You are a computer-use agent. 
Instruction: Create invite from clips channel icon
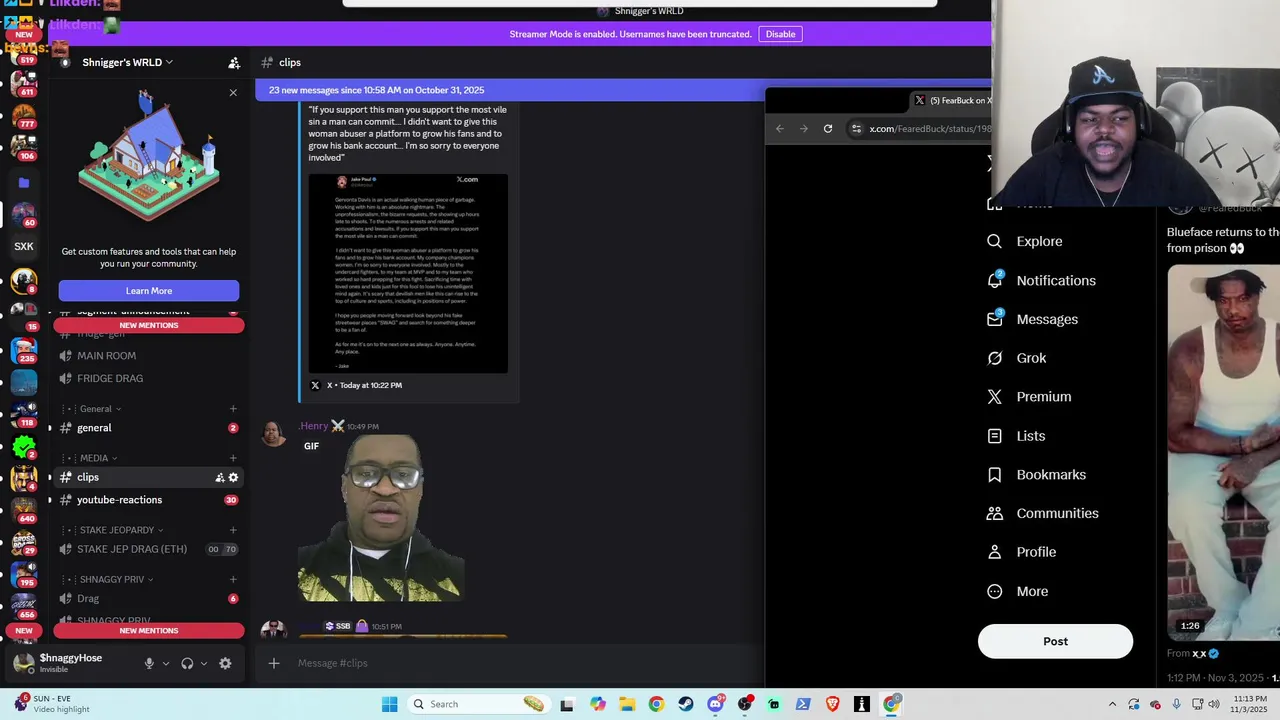(220, 478)
